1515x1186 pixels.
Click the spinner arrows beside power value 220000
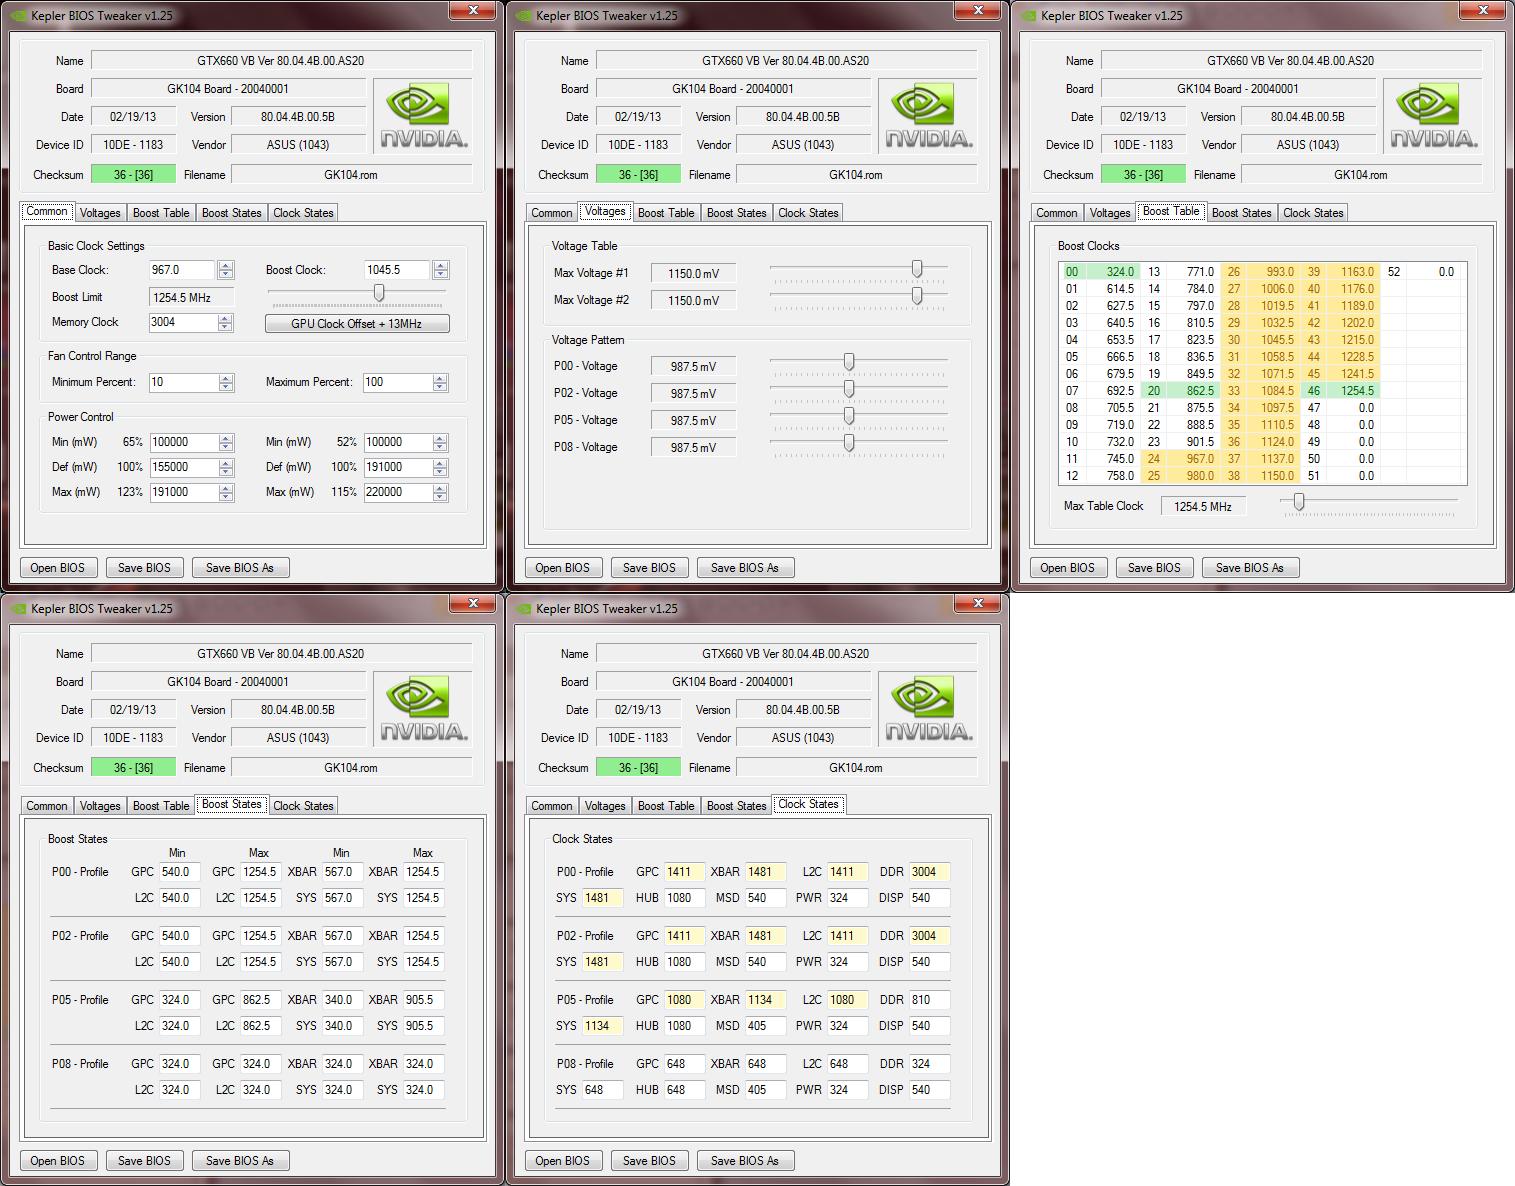click(x=441, y=493)
